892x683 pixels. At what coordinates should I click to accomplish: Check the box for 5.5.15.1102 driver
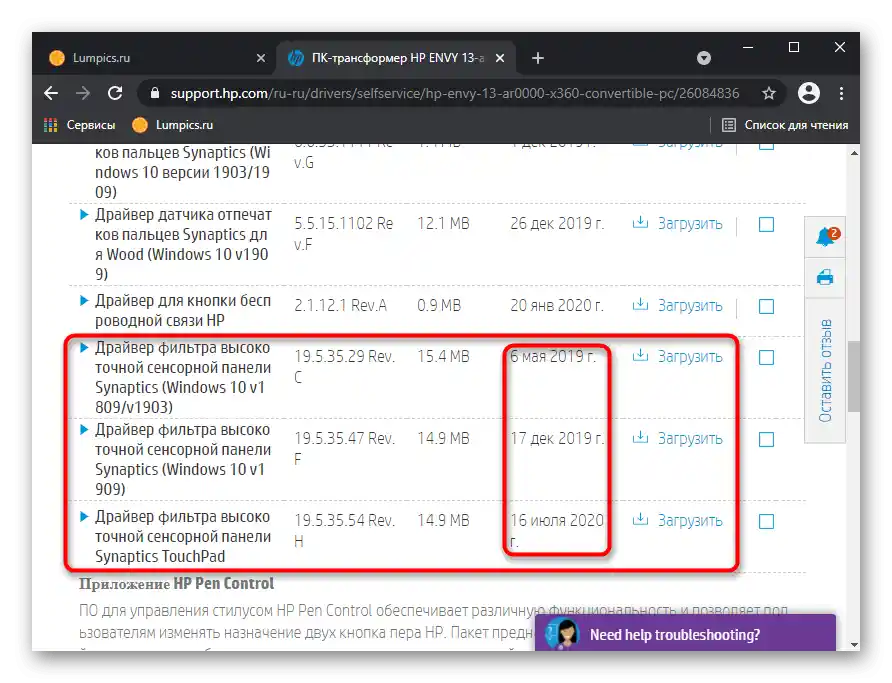point(766,225)
